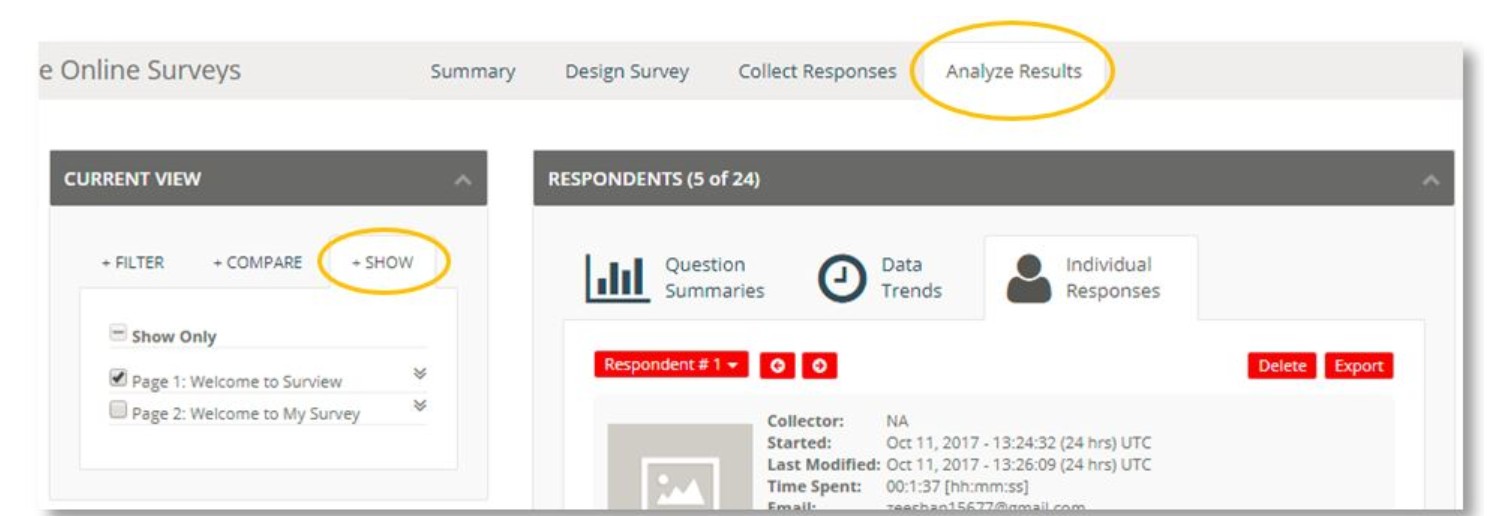Image resolution: width=1490 pixels, height=516 pixels.
Task: Check Page 2: Welcome to My Survey
Action: 118,411
